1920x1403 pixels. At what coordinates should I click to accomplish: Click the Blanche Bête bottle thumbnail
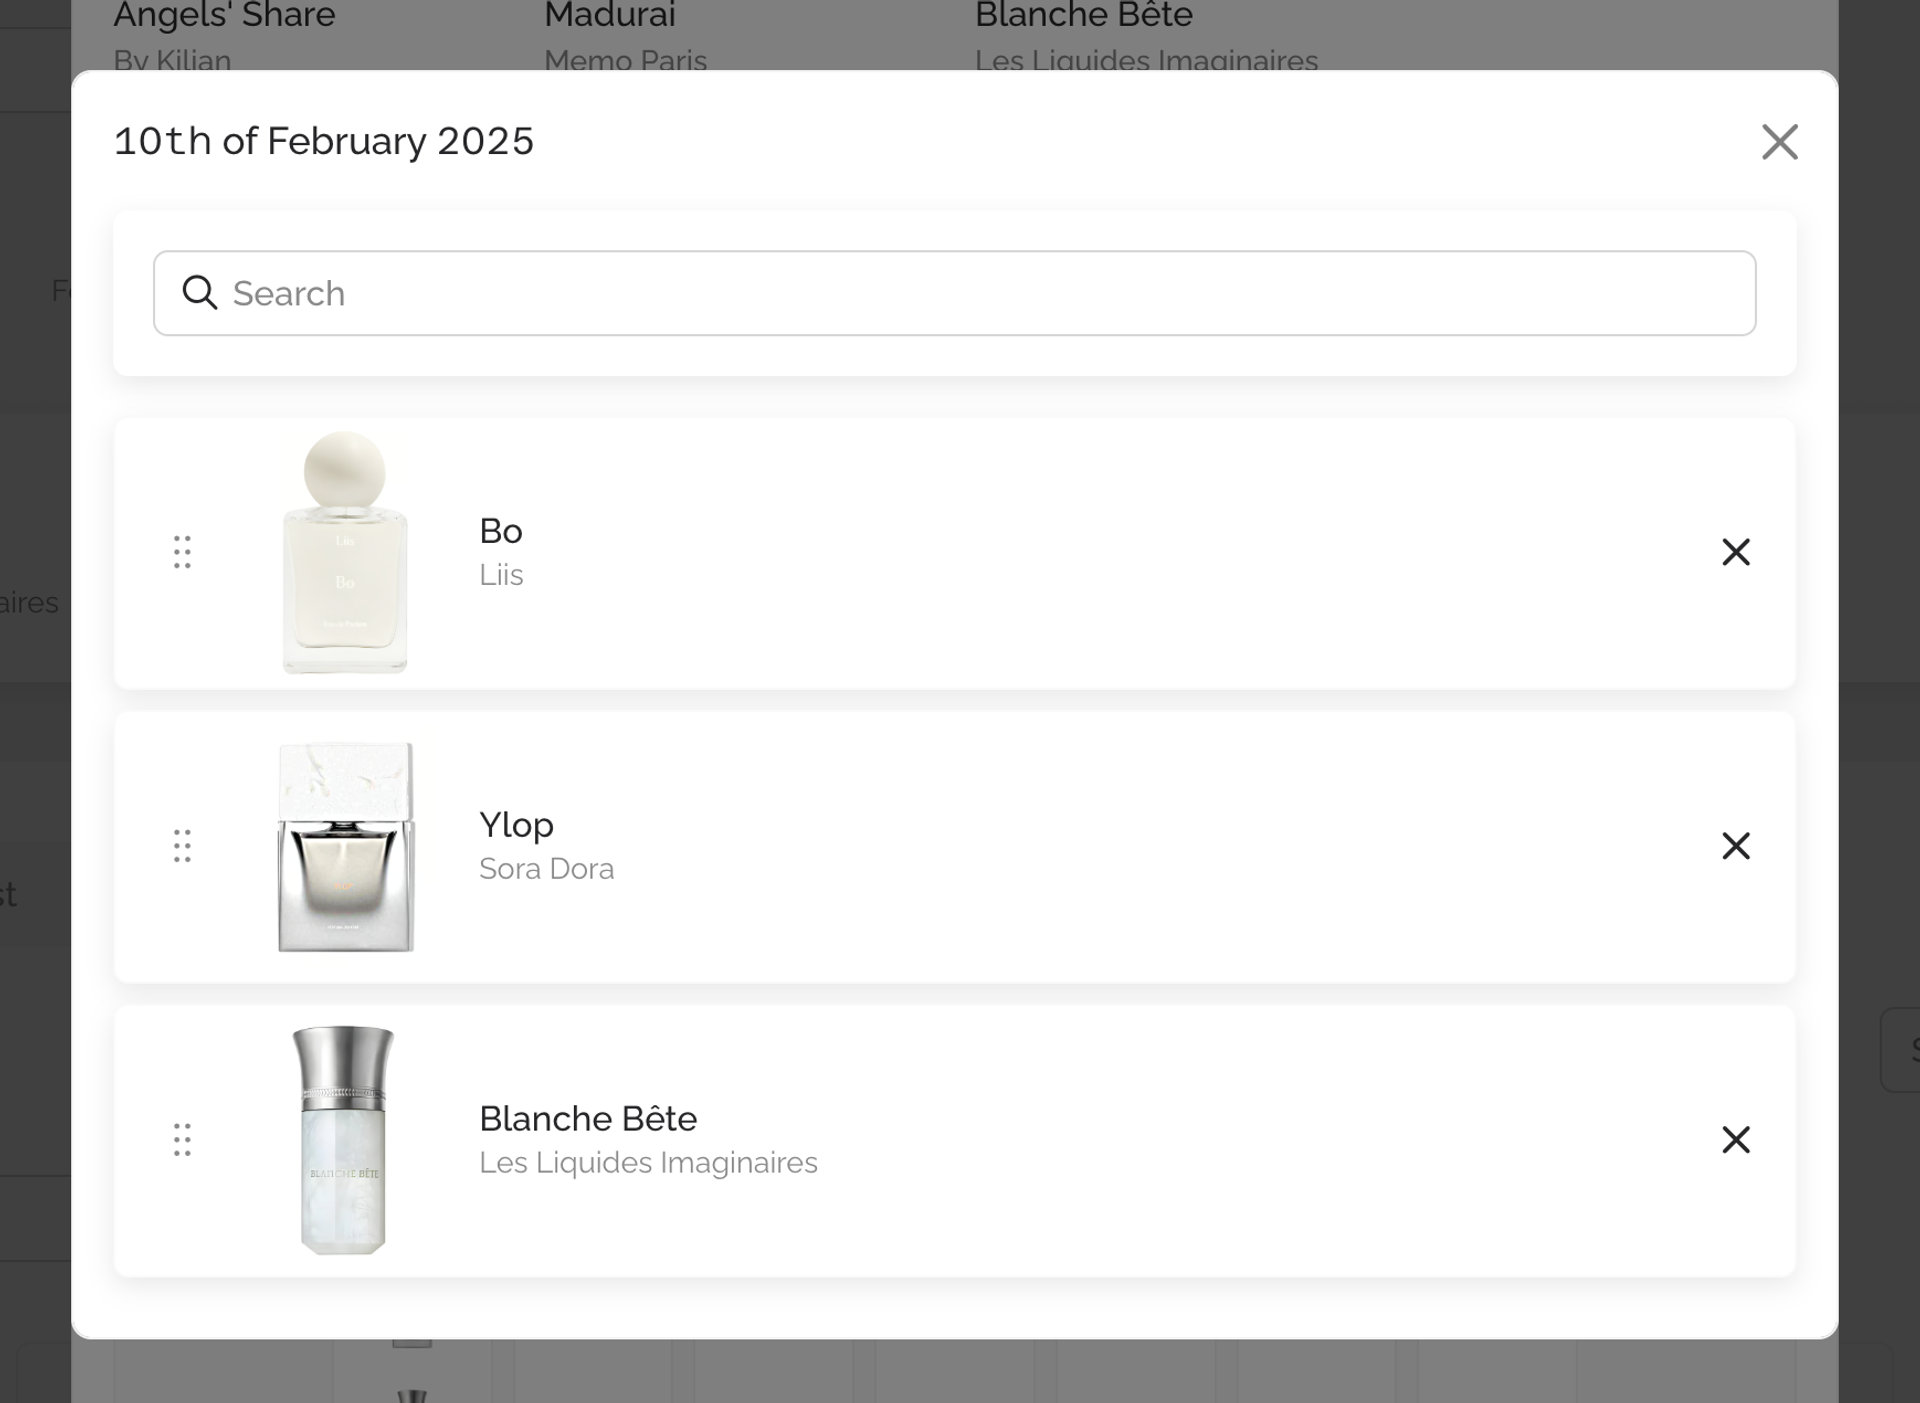coord(343,1140)
